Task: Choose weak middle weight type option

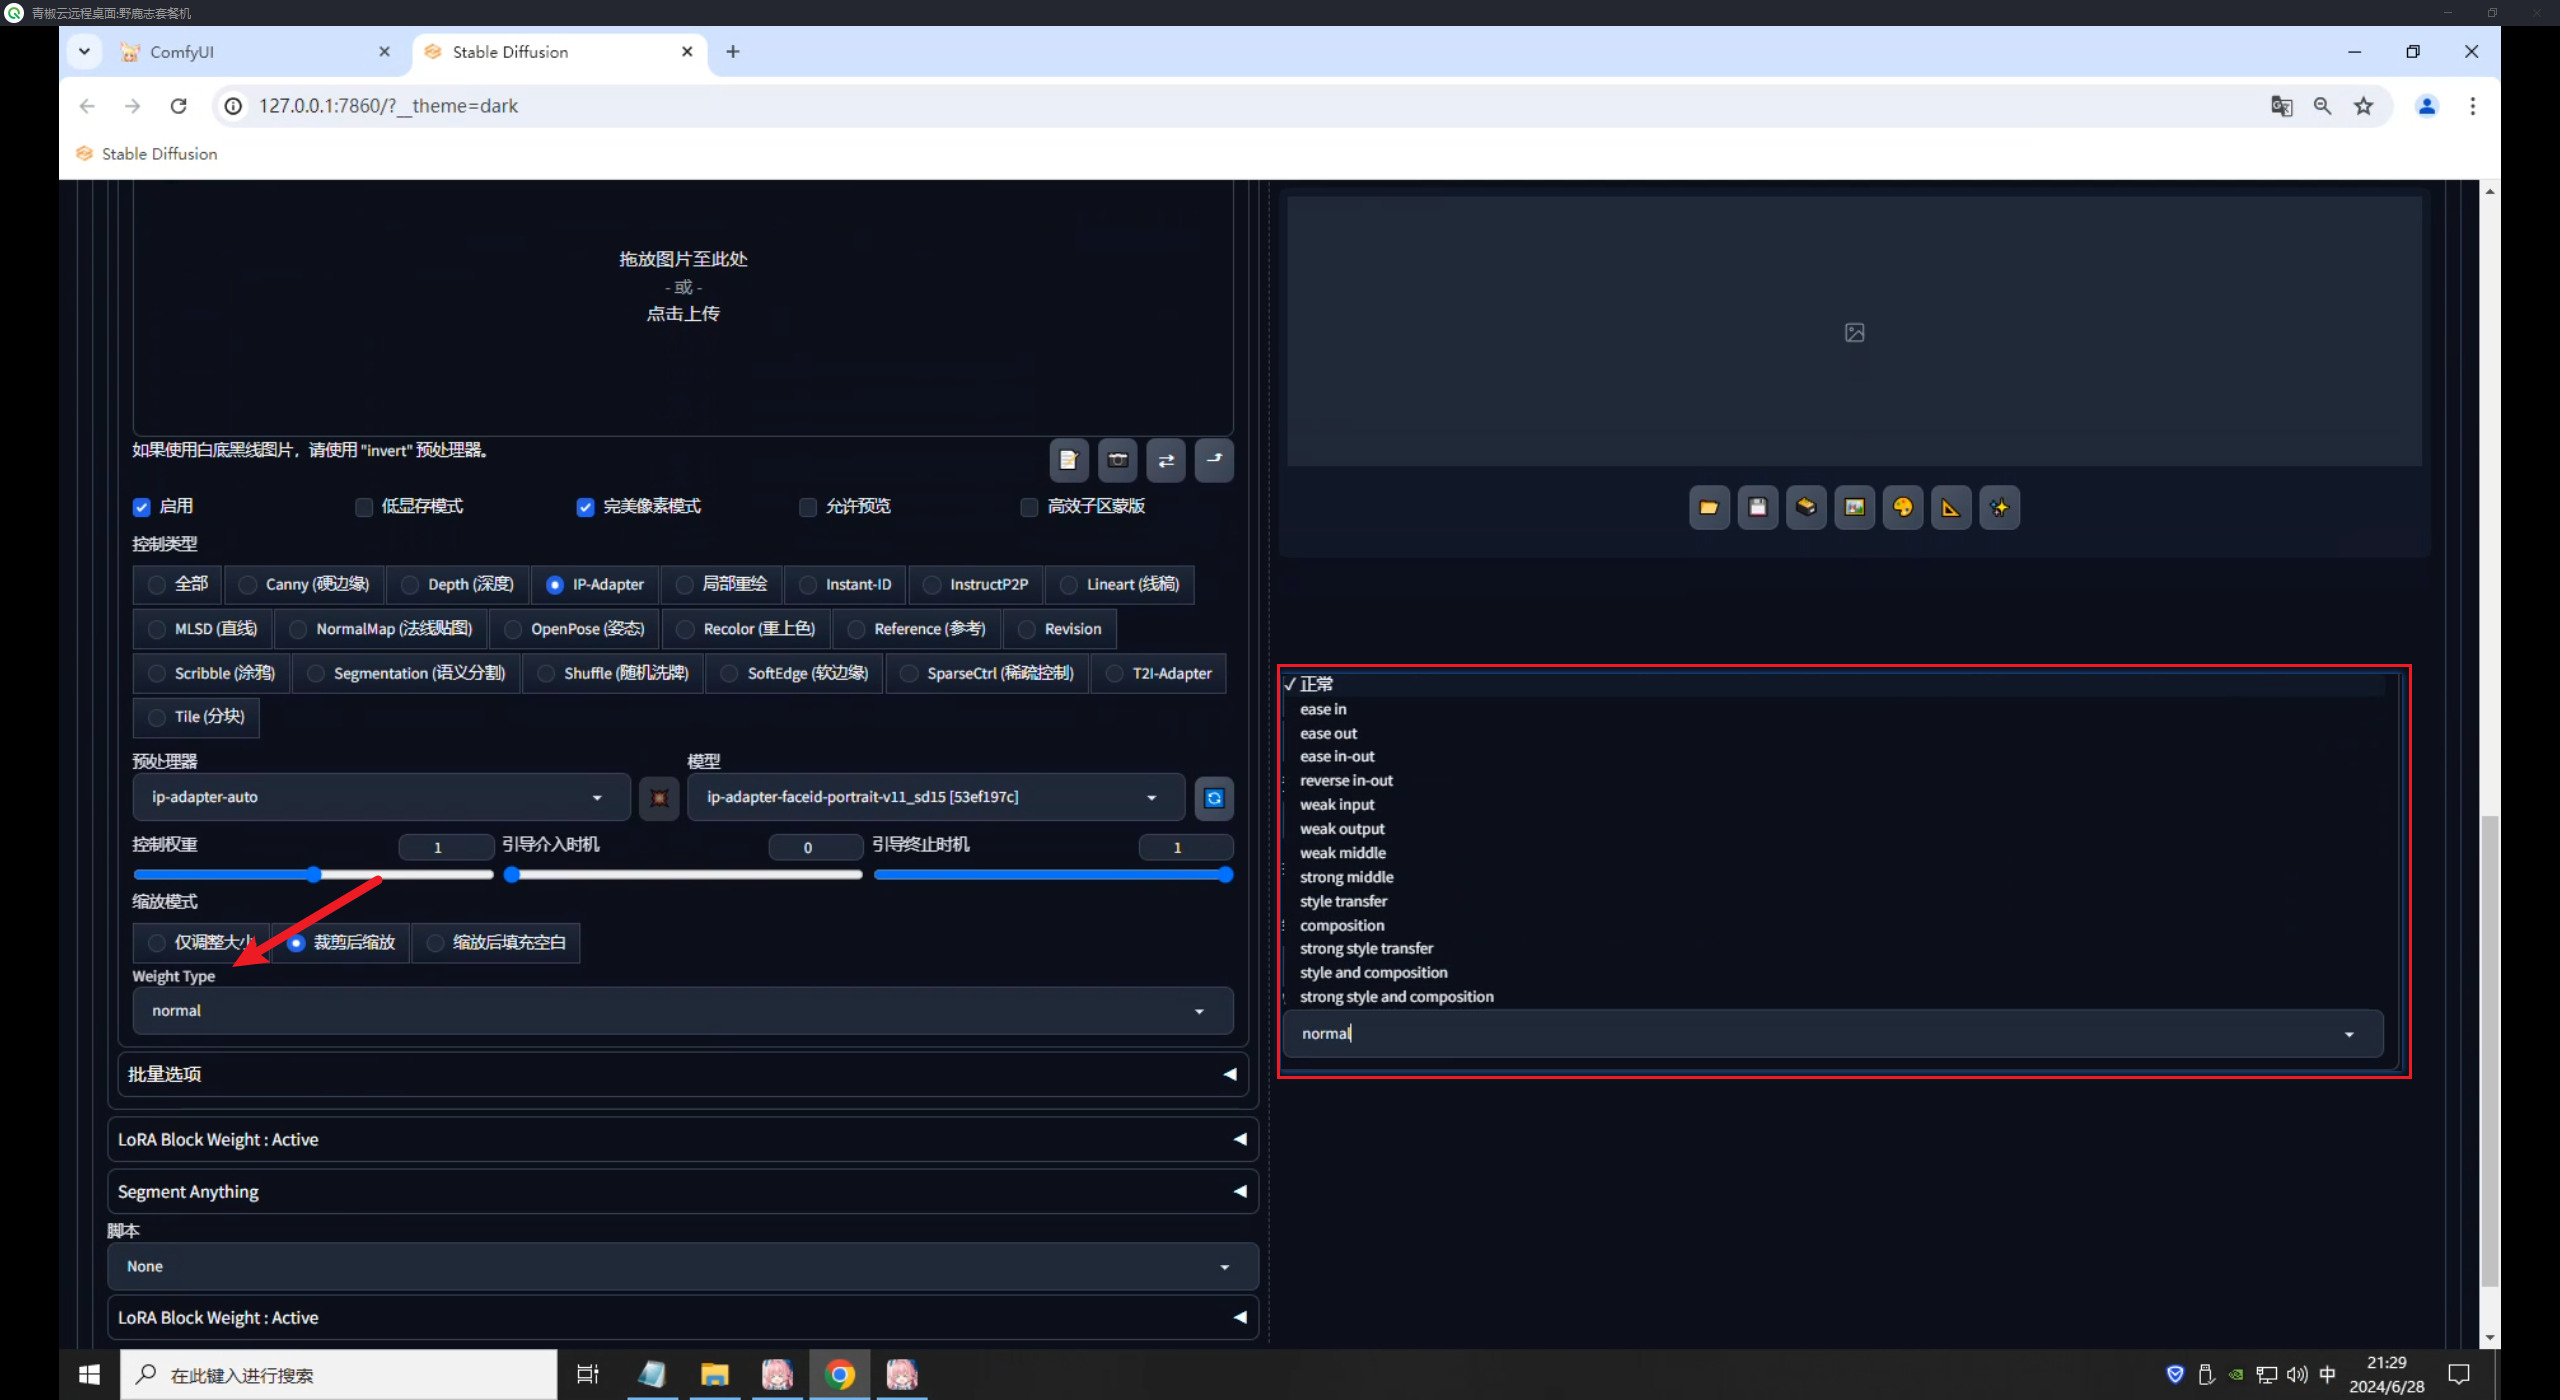Action: (x=1342, y=853)
